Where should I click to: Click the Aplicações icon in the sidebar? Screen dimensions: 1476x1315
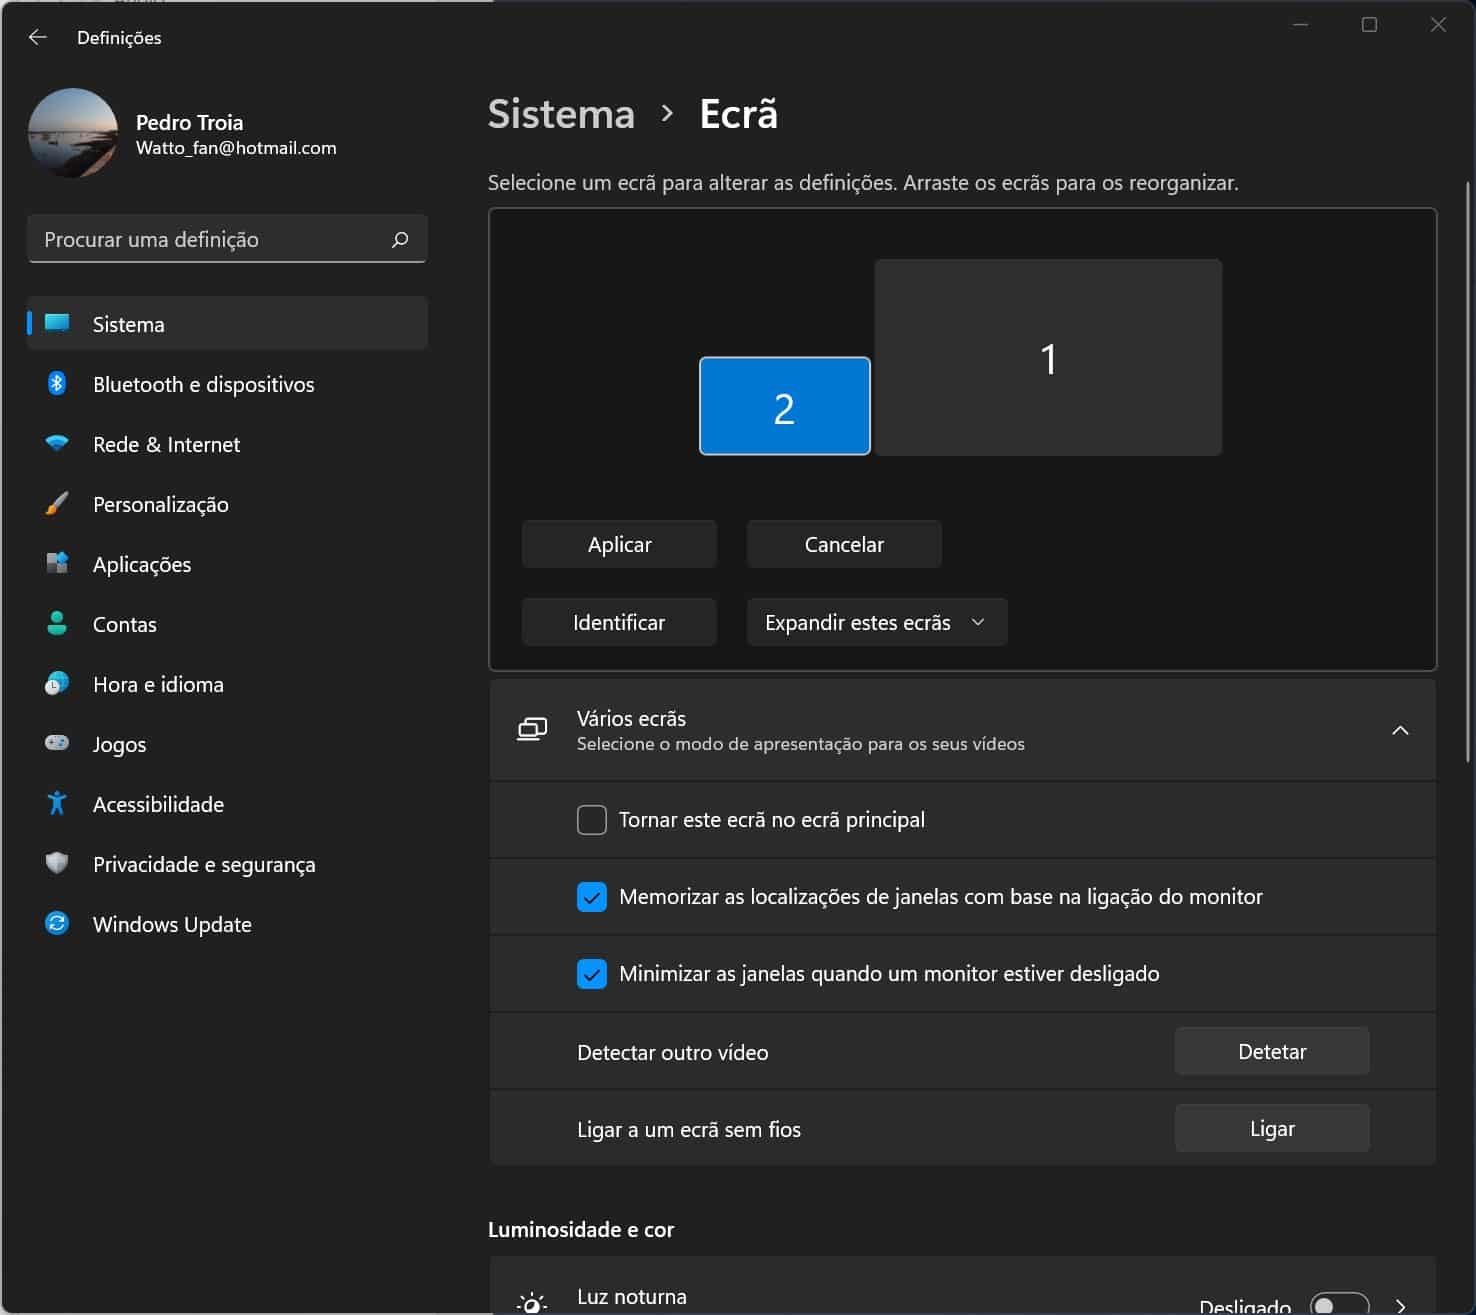57,564
